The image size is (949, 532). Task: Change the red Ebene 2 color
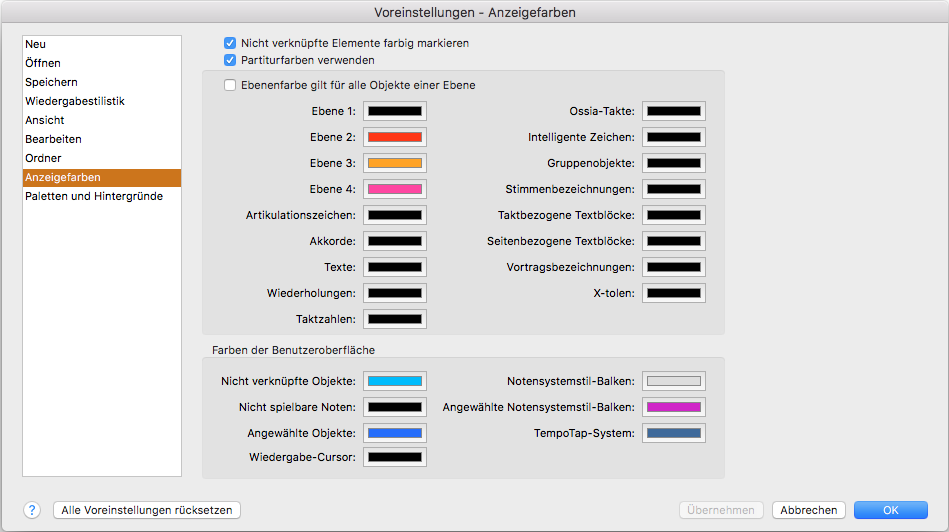(x=395, y=137)
